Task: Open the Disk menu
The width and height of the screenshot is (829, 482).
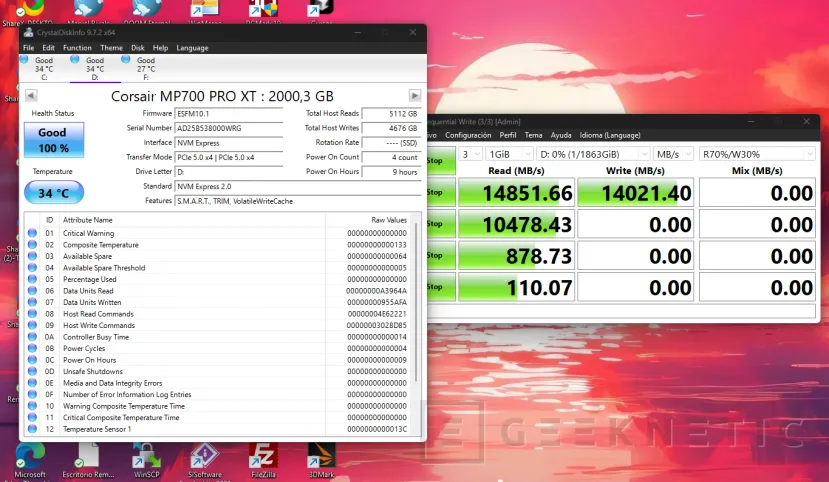Action: 137,48
